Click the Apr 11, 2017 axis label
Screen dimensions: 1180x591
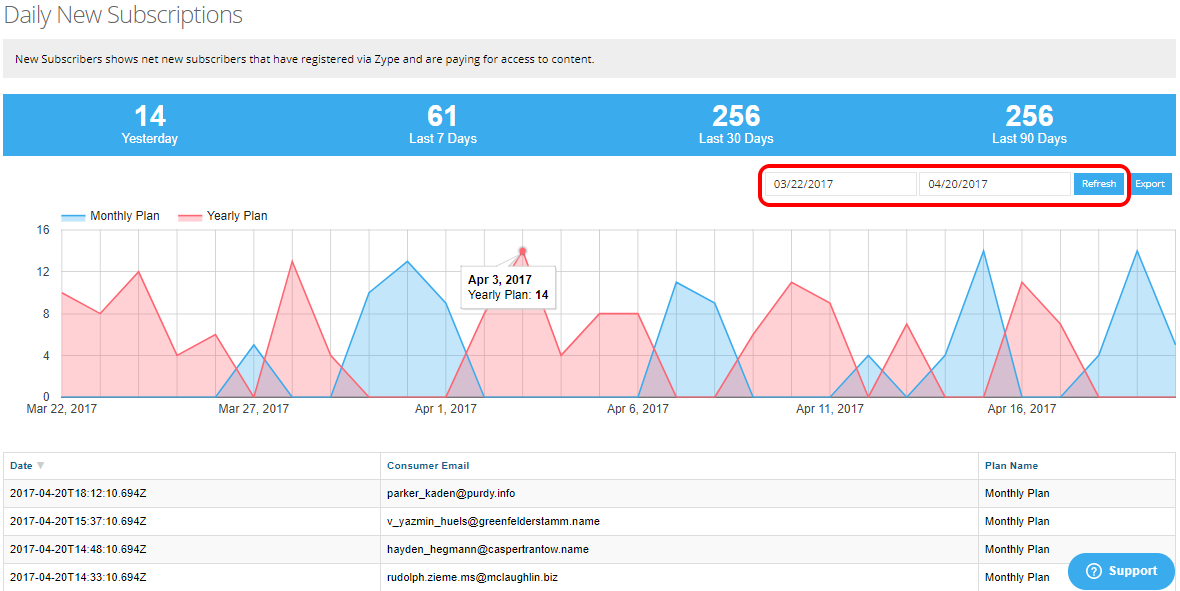[x=830, y=409]
